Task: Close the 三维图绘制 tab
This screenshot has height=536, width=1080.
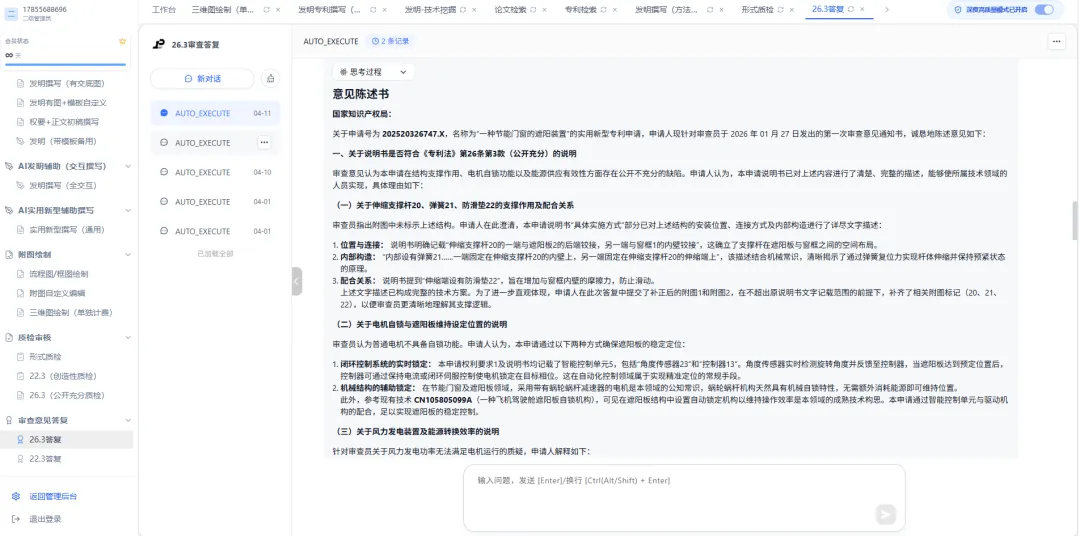Action: point(278,10)
